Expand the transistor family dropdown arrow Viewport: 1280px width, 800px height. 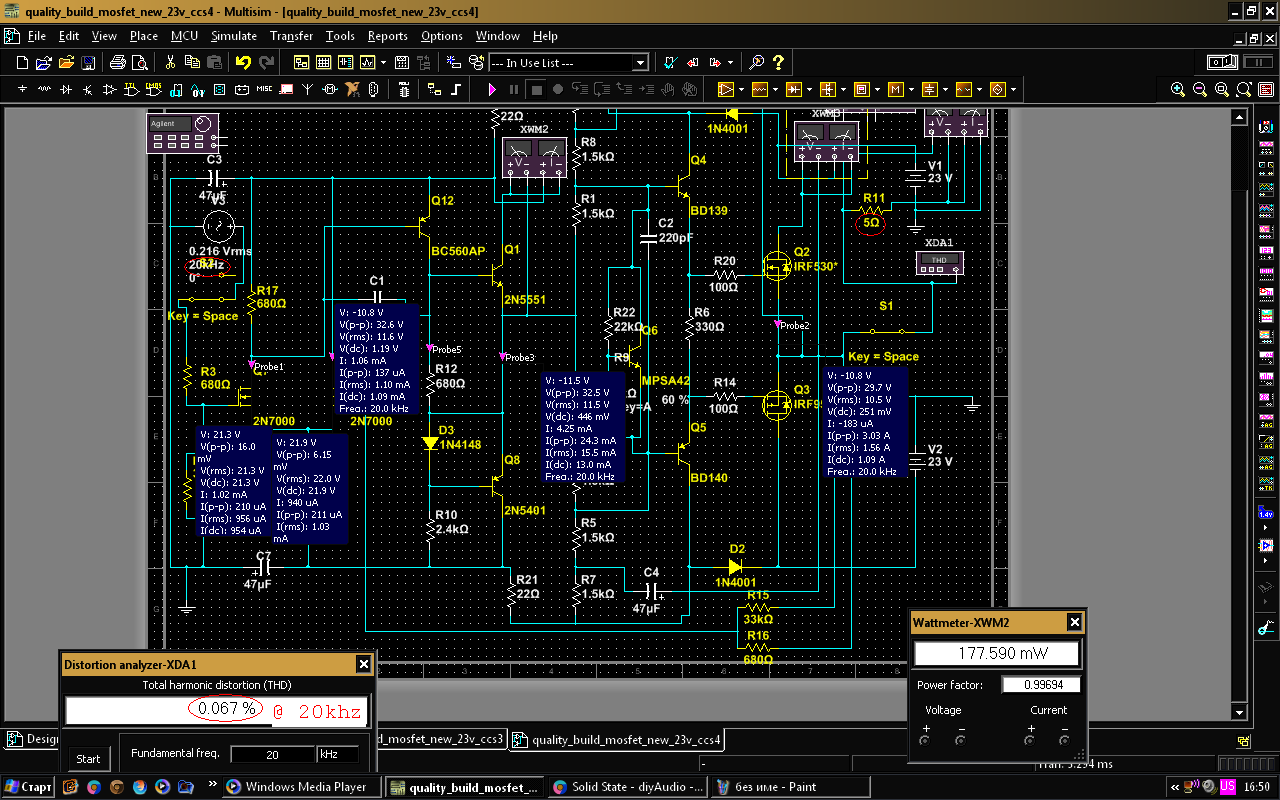pyautogui.click(x=845, y=90)
